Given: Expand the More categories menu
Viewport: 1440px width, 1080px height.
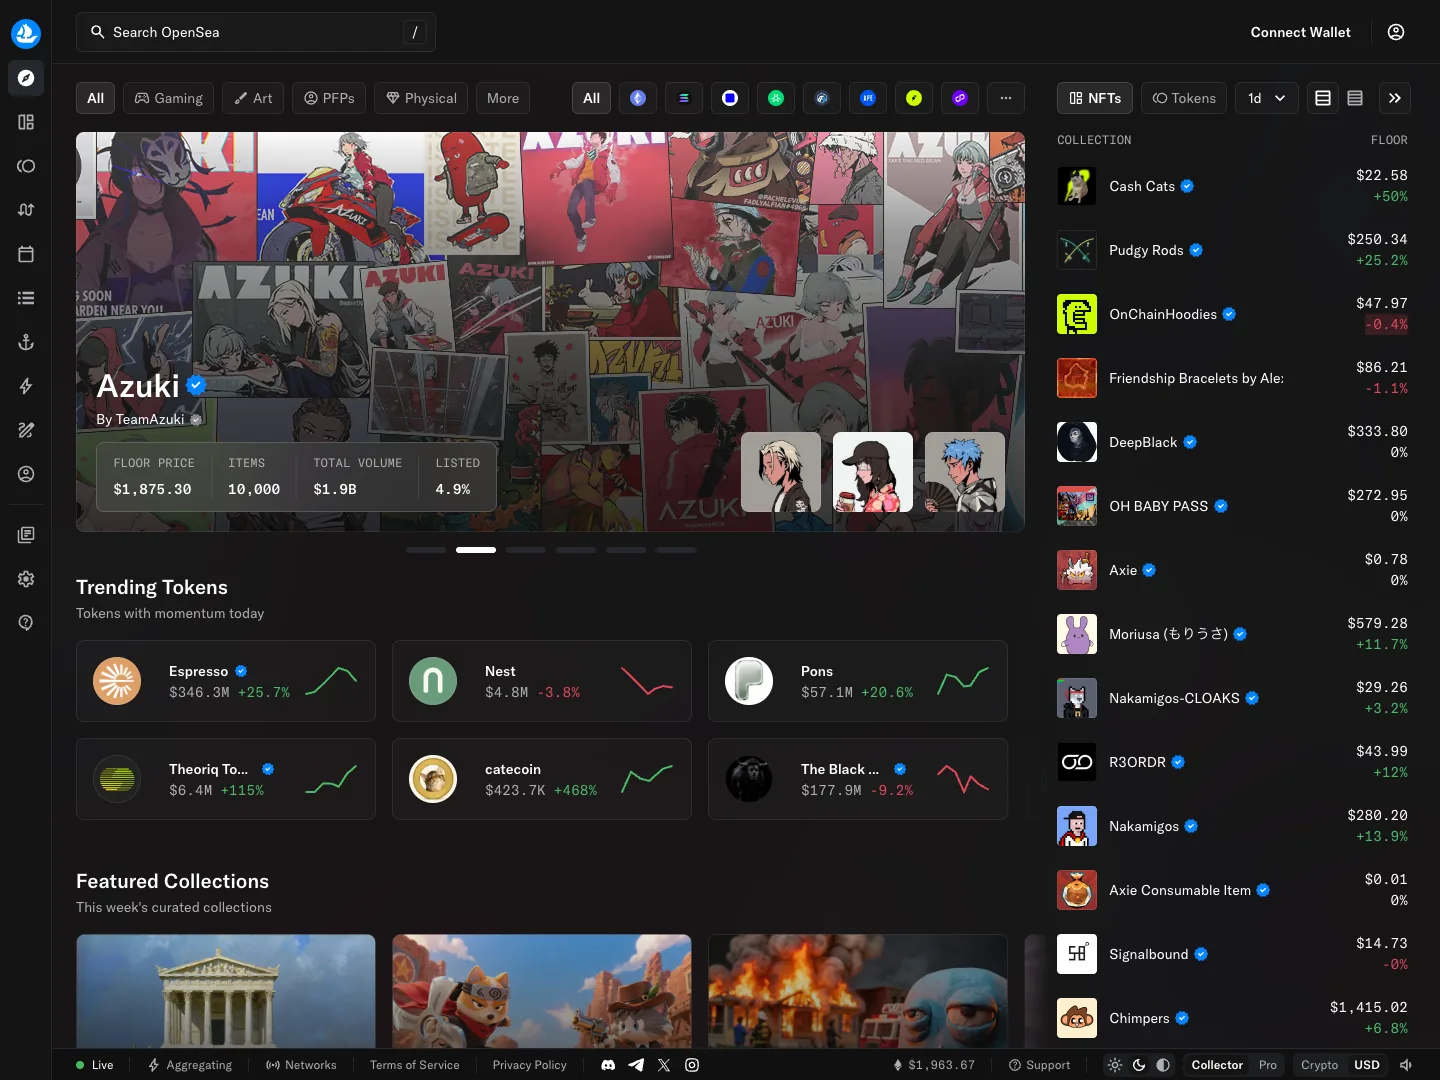Looking at the screenshot, I should coord(503,98).
